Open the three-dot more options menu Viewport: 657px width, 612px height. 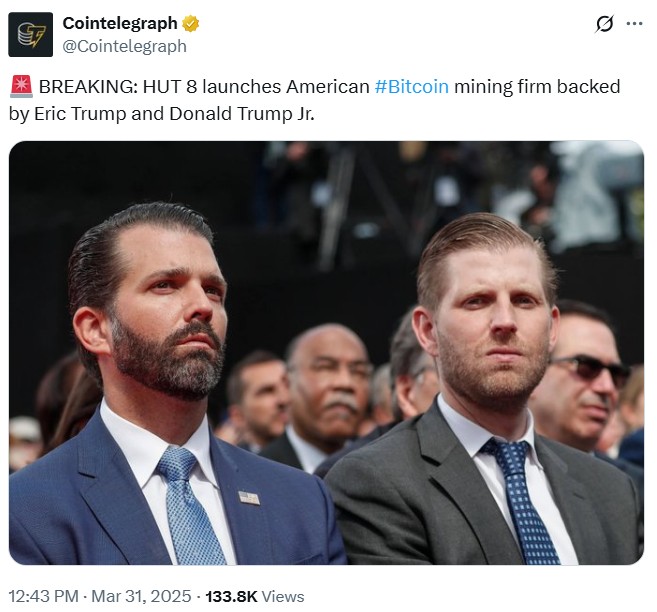tap(634, 24)
